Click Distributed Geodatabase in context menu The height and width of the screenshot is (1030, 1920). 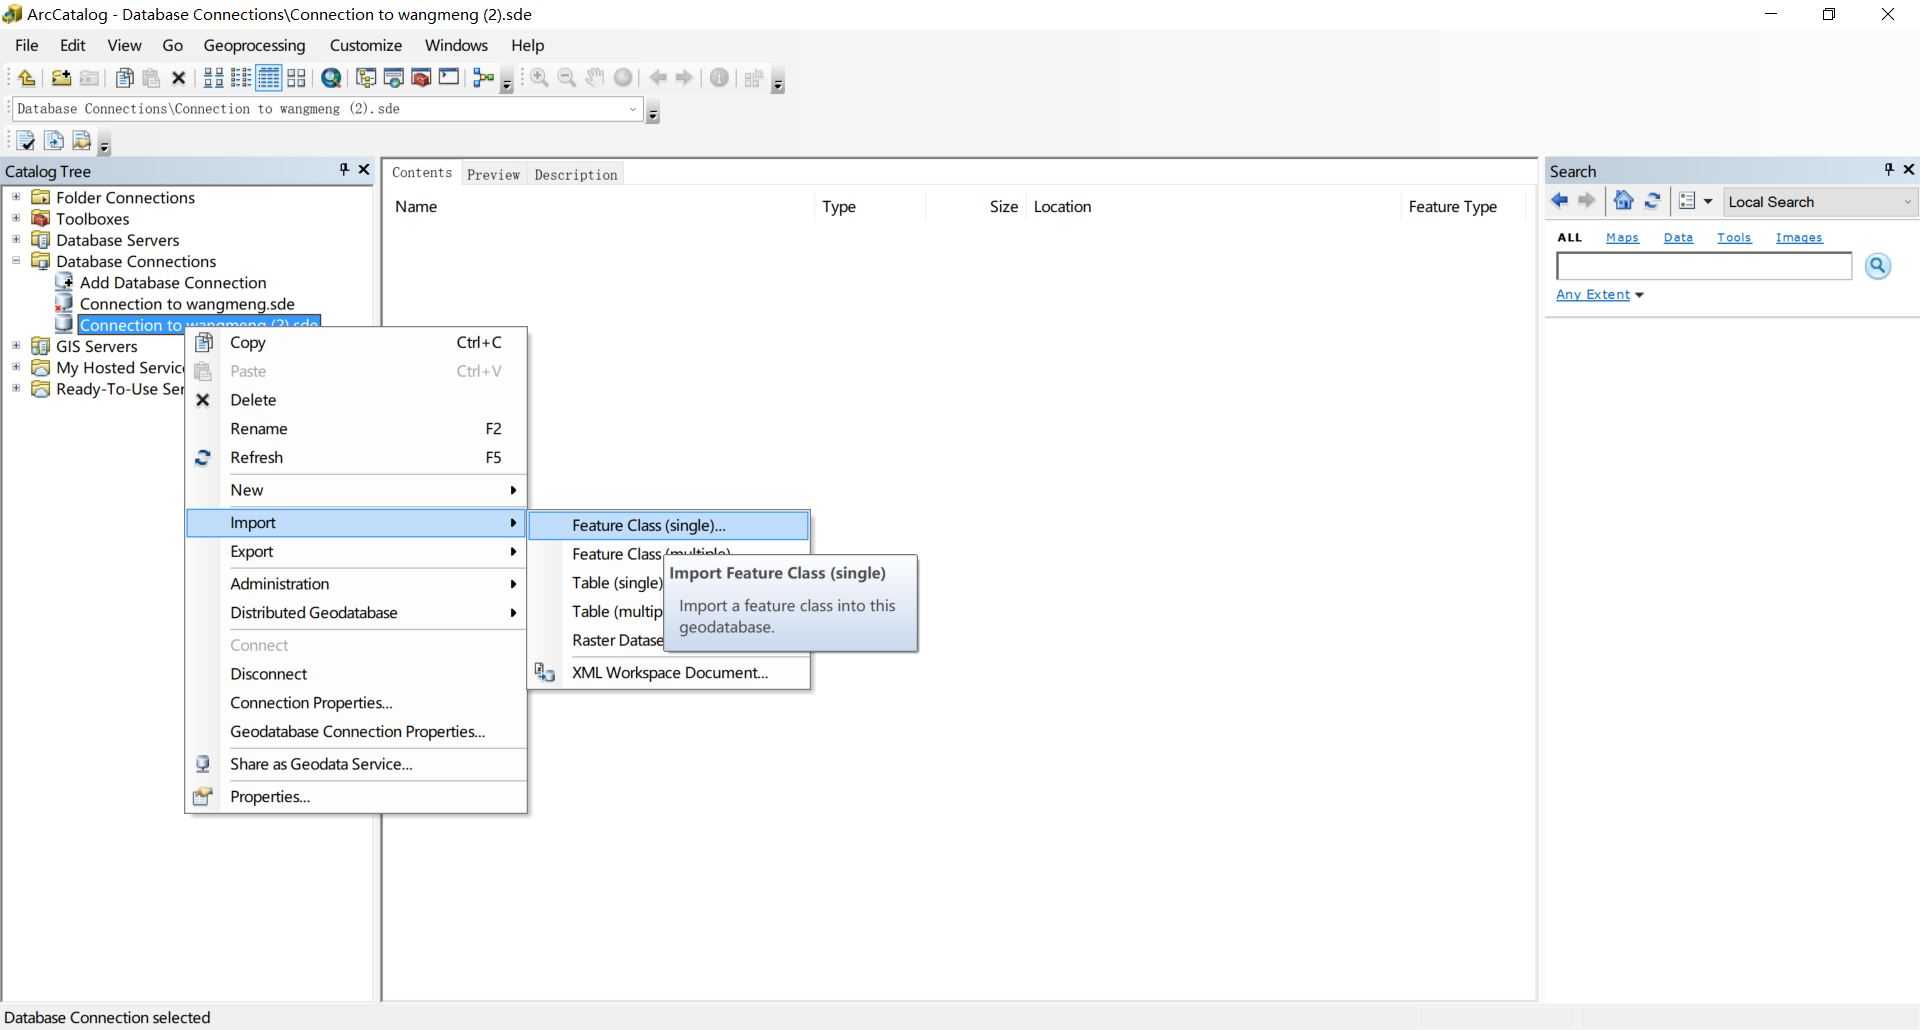point(356,613)
